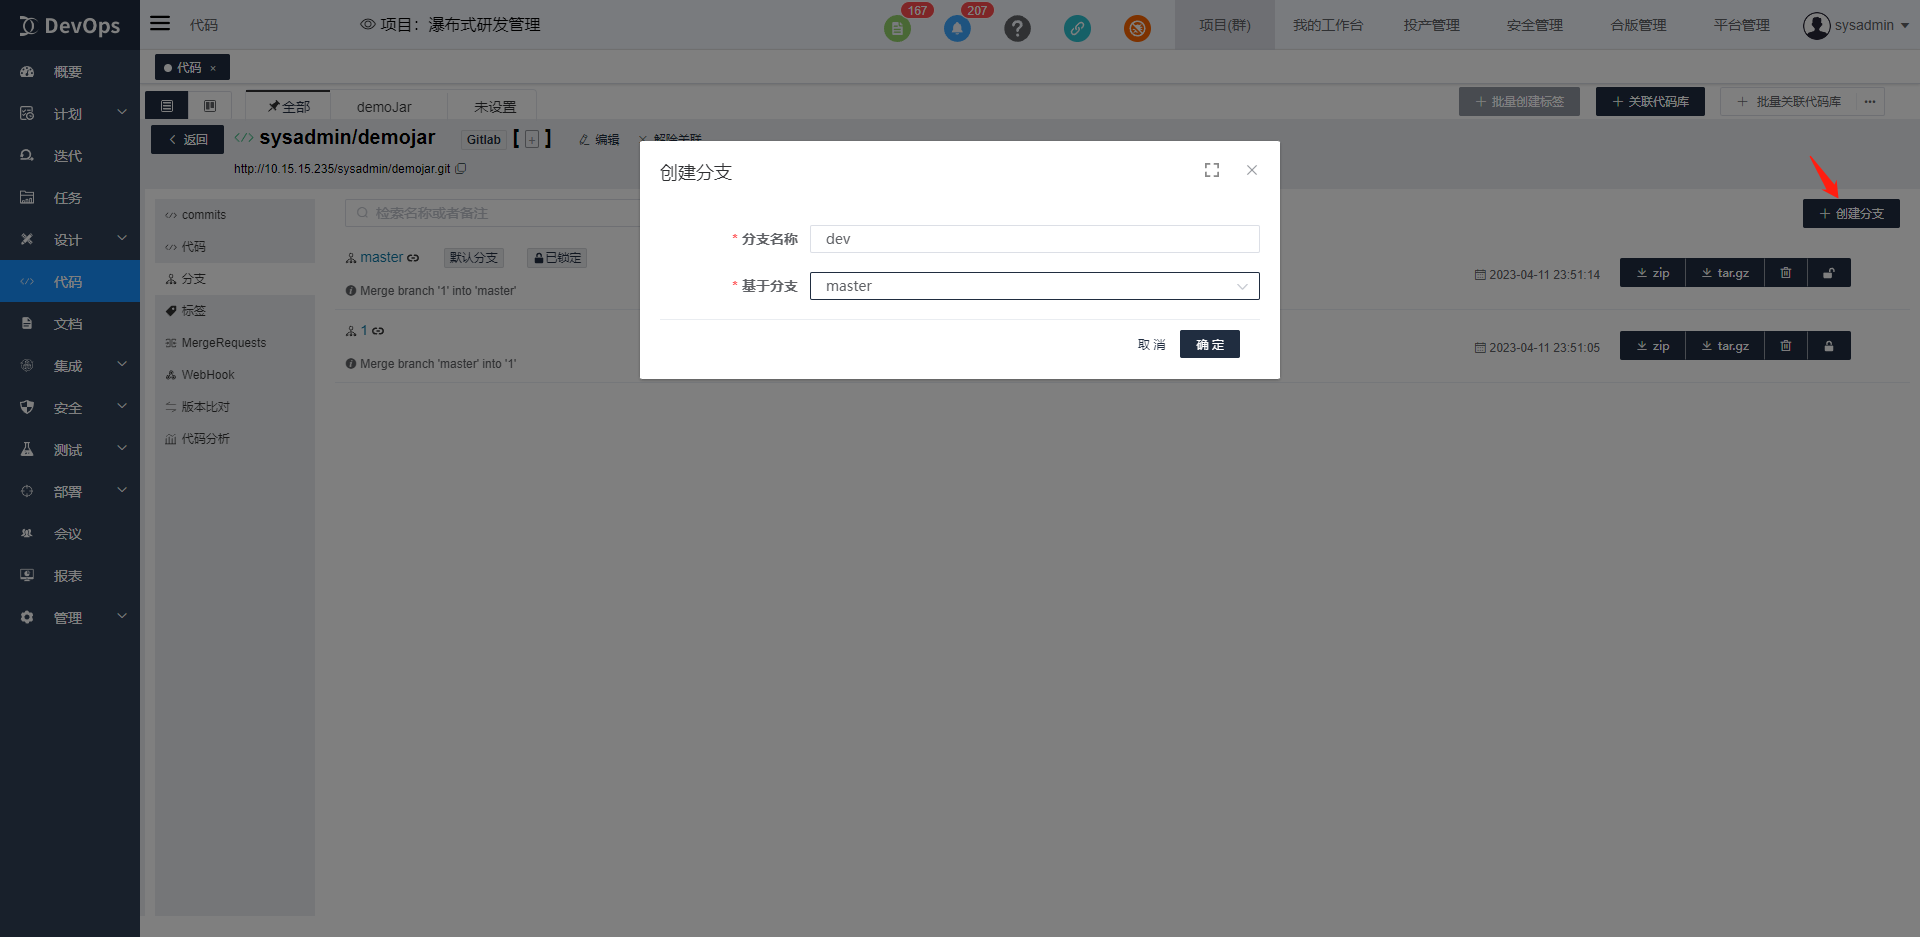
Task: Switch to list view layout icon
Action: point(167,106)
